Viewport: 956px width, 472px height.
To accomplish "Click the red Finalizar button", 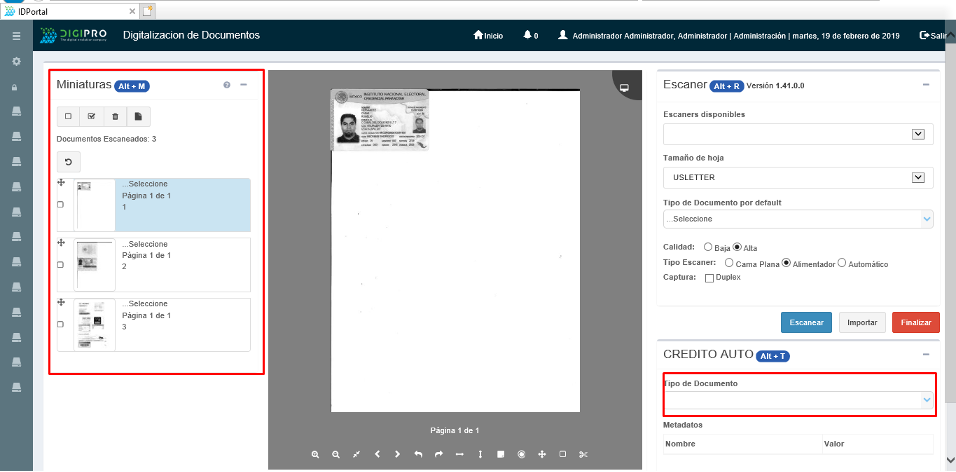I will point(915,322).
